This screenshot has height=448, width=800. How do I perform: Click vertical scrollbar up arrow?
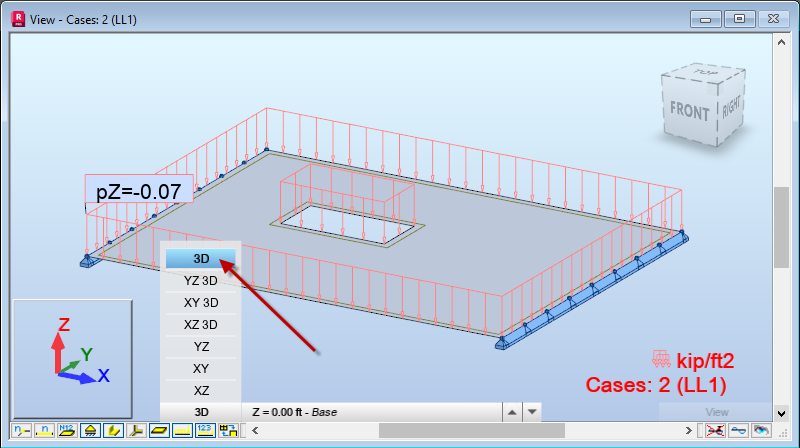click(781, 42)
